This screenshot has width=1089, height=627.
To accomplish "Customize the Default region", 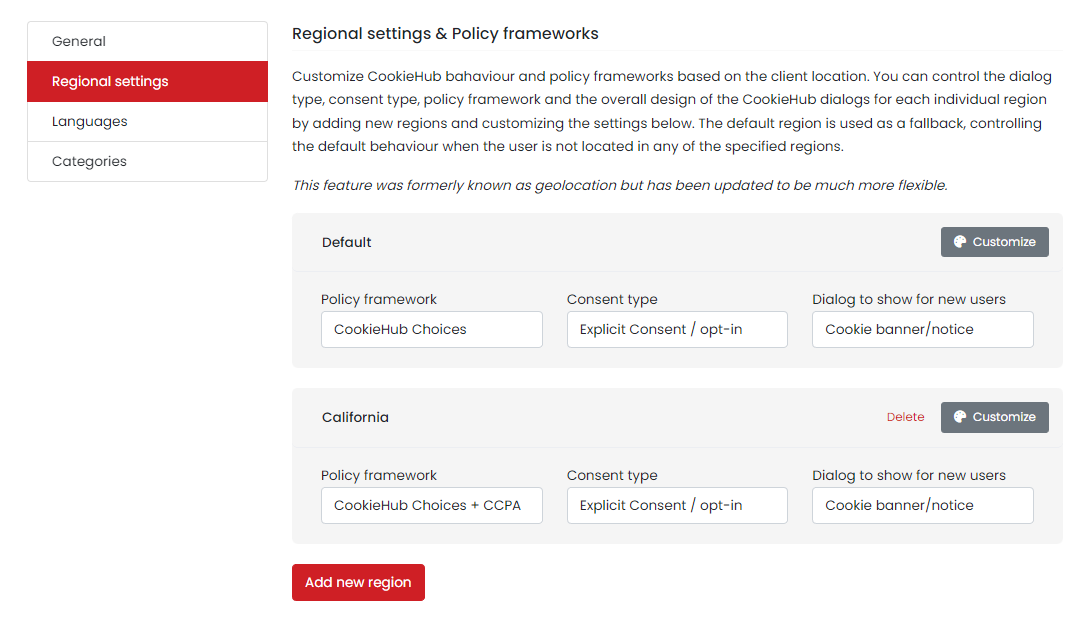I will coord(995,241).
